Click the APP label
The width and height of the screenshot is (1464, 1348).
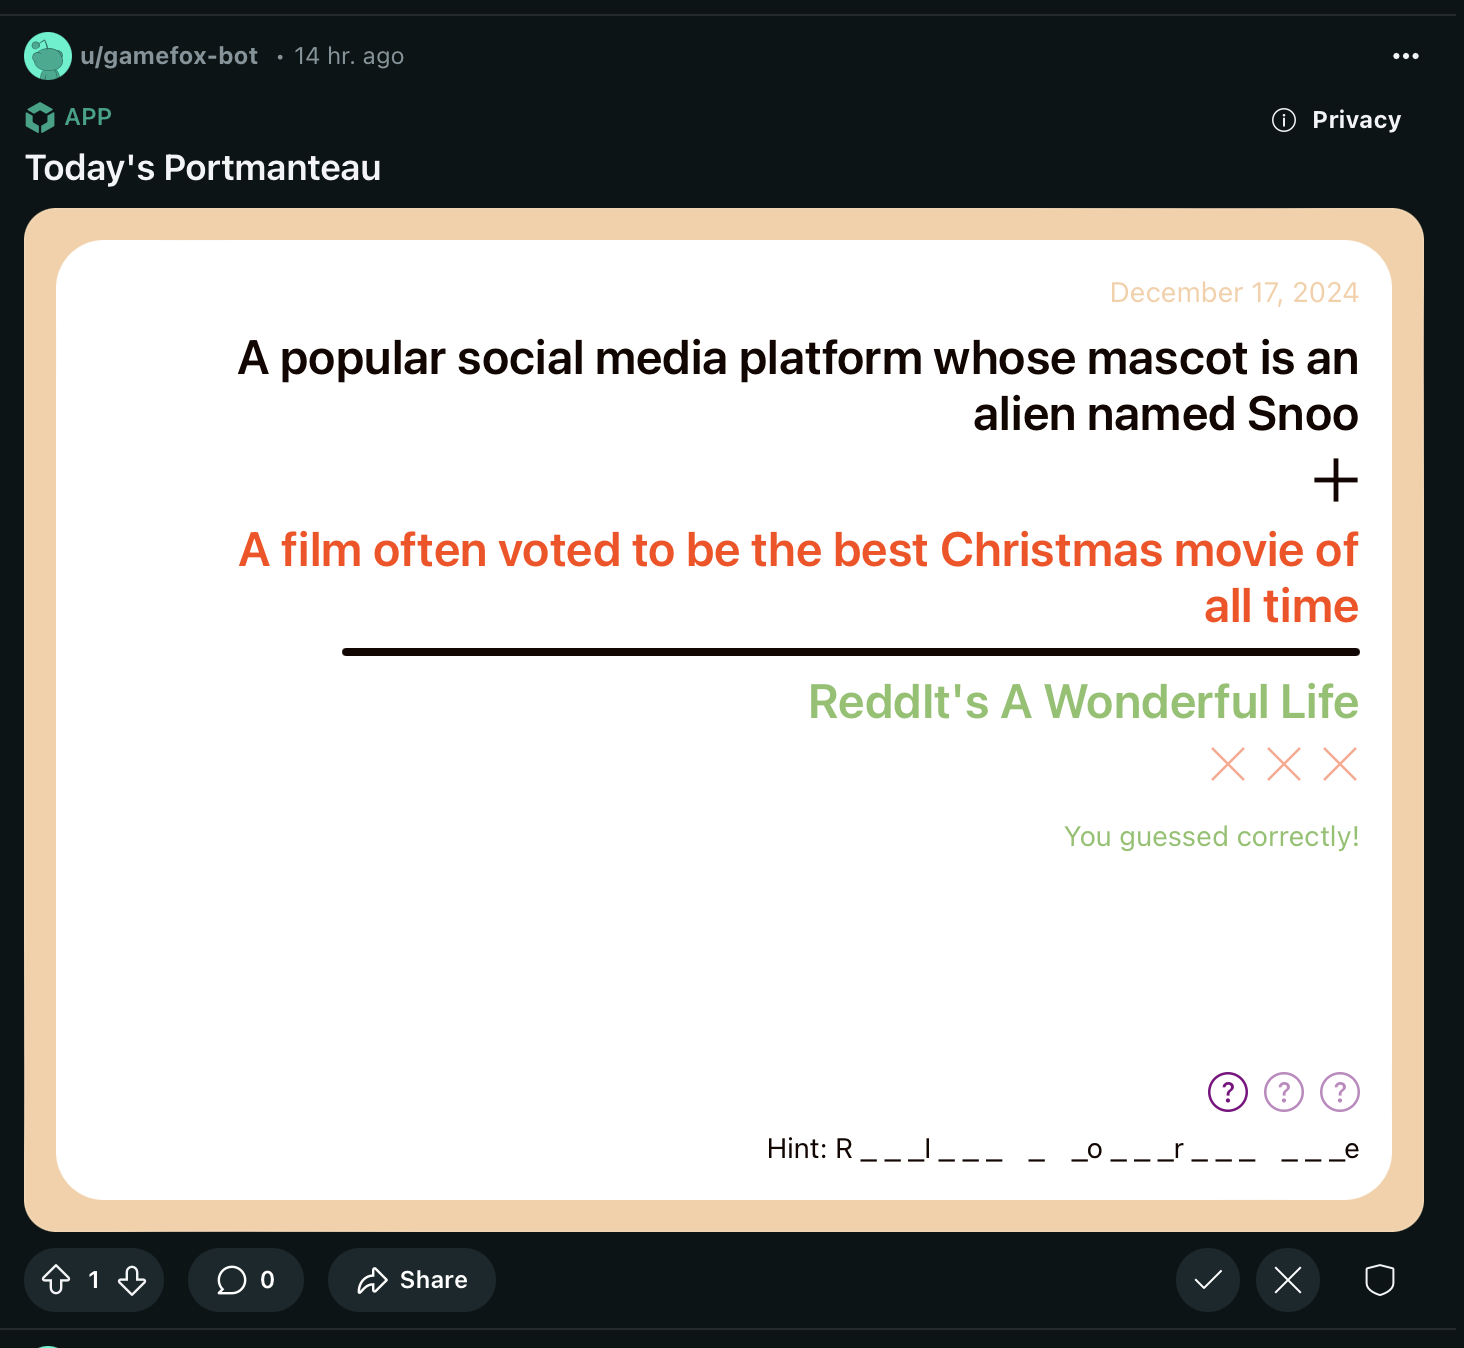click(88, 117)
